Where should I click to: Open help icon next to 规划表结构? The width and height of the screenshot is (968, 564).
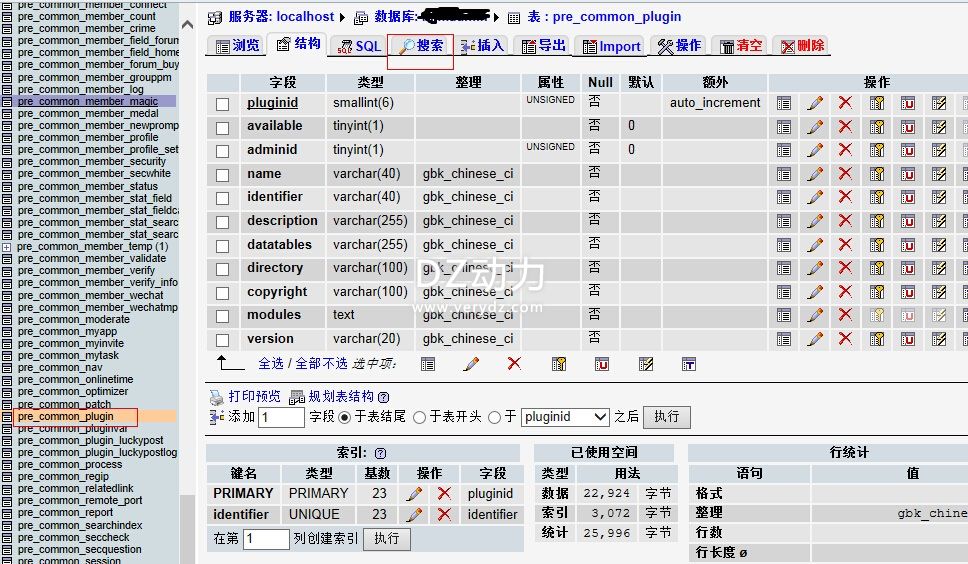point(383,397)
